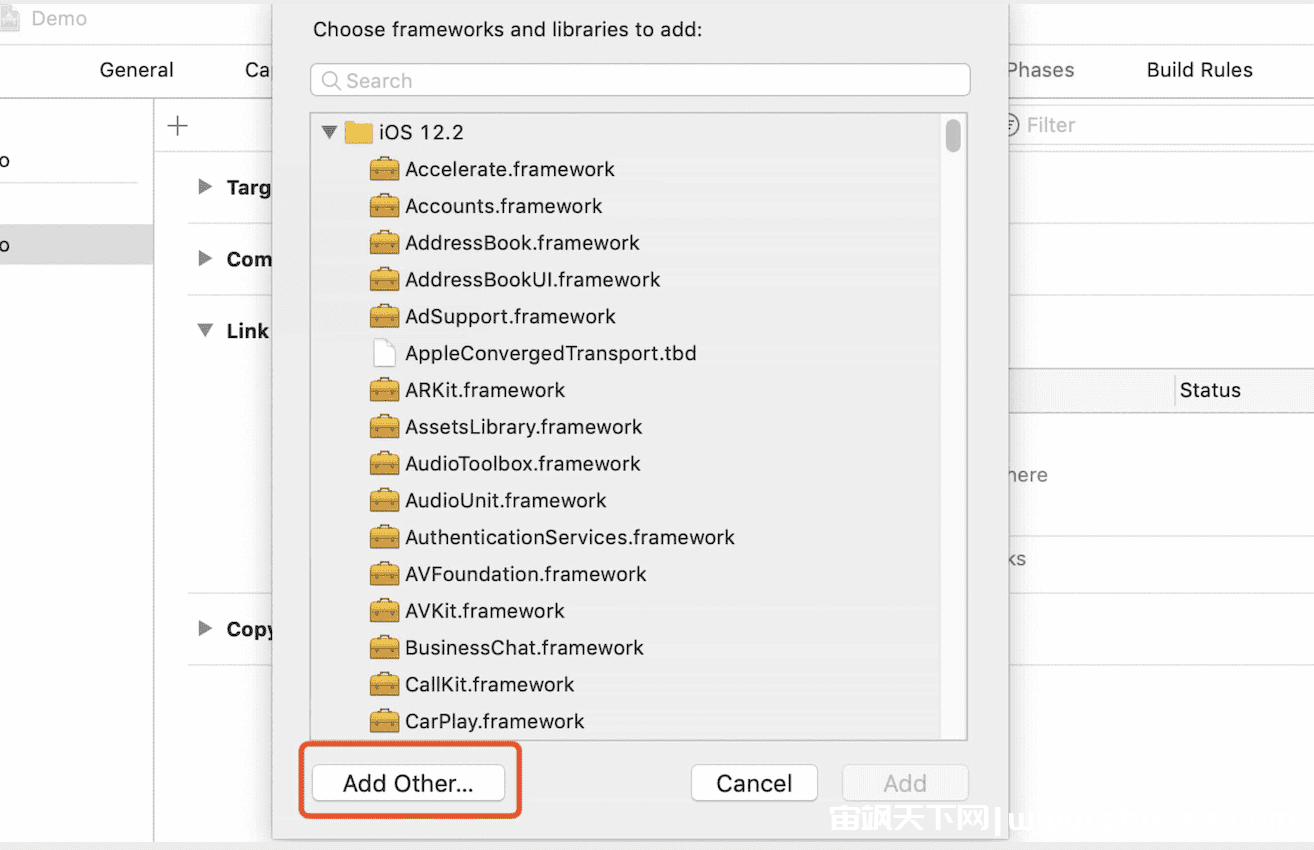Click the Search frameworks input field

(640, 81)
